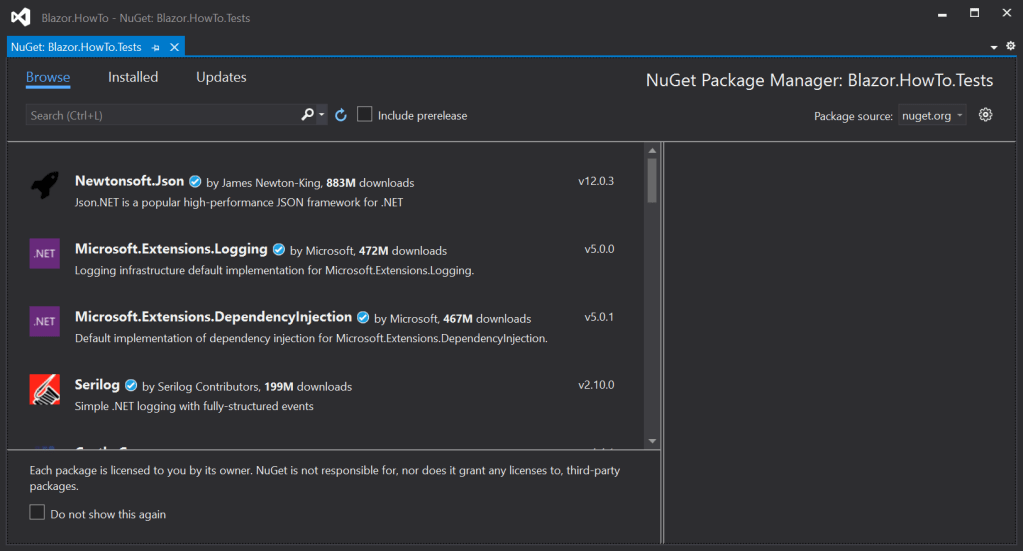Viewport: 1023px width, 551px height.
Task: Click the Serilog package icon
Action: coord(44,389)
